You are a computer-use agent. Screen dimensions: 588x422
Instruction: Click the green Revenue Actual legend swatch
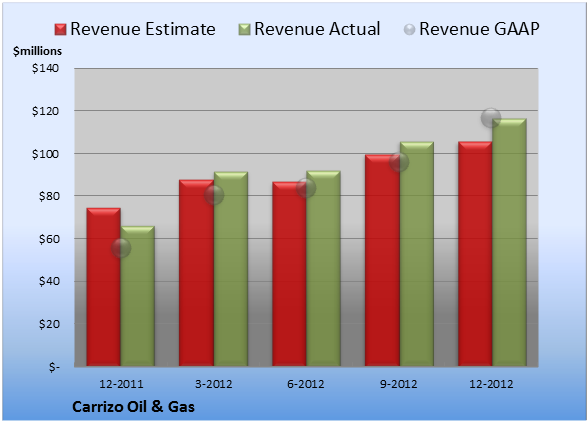244,30
